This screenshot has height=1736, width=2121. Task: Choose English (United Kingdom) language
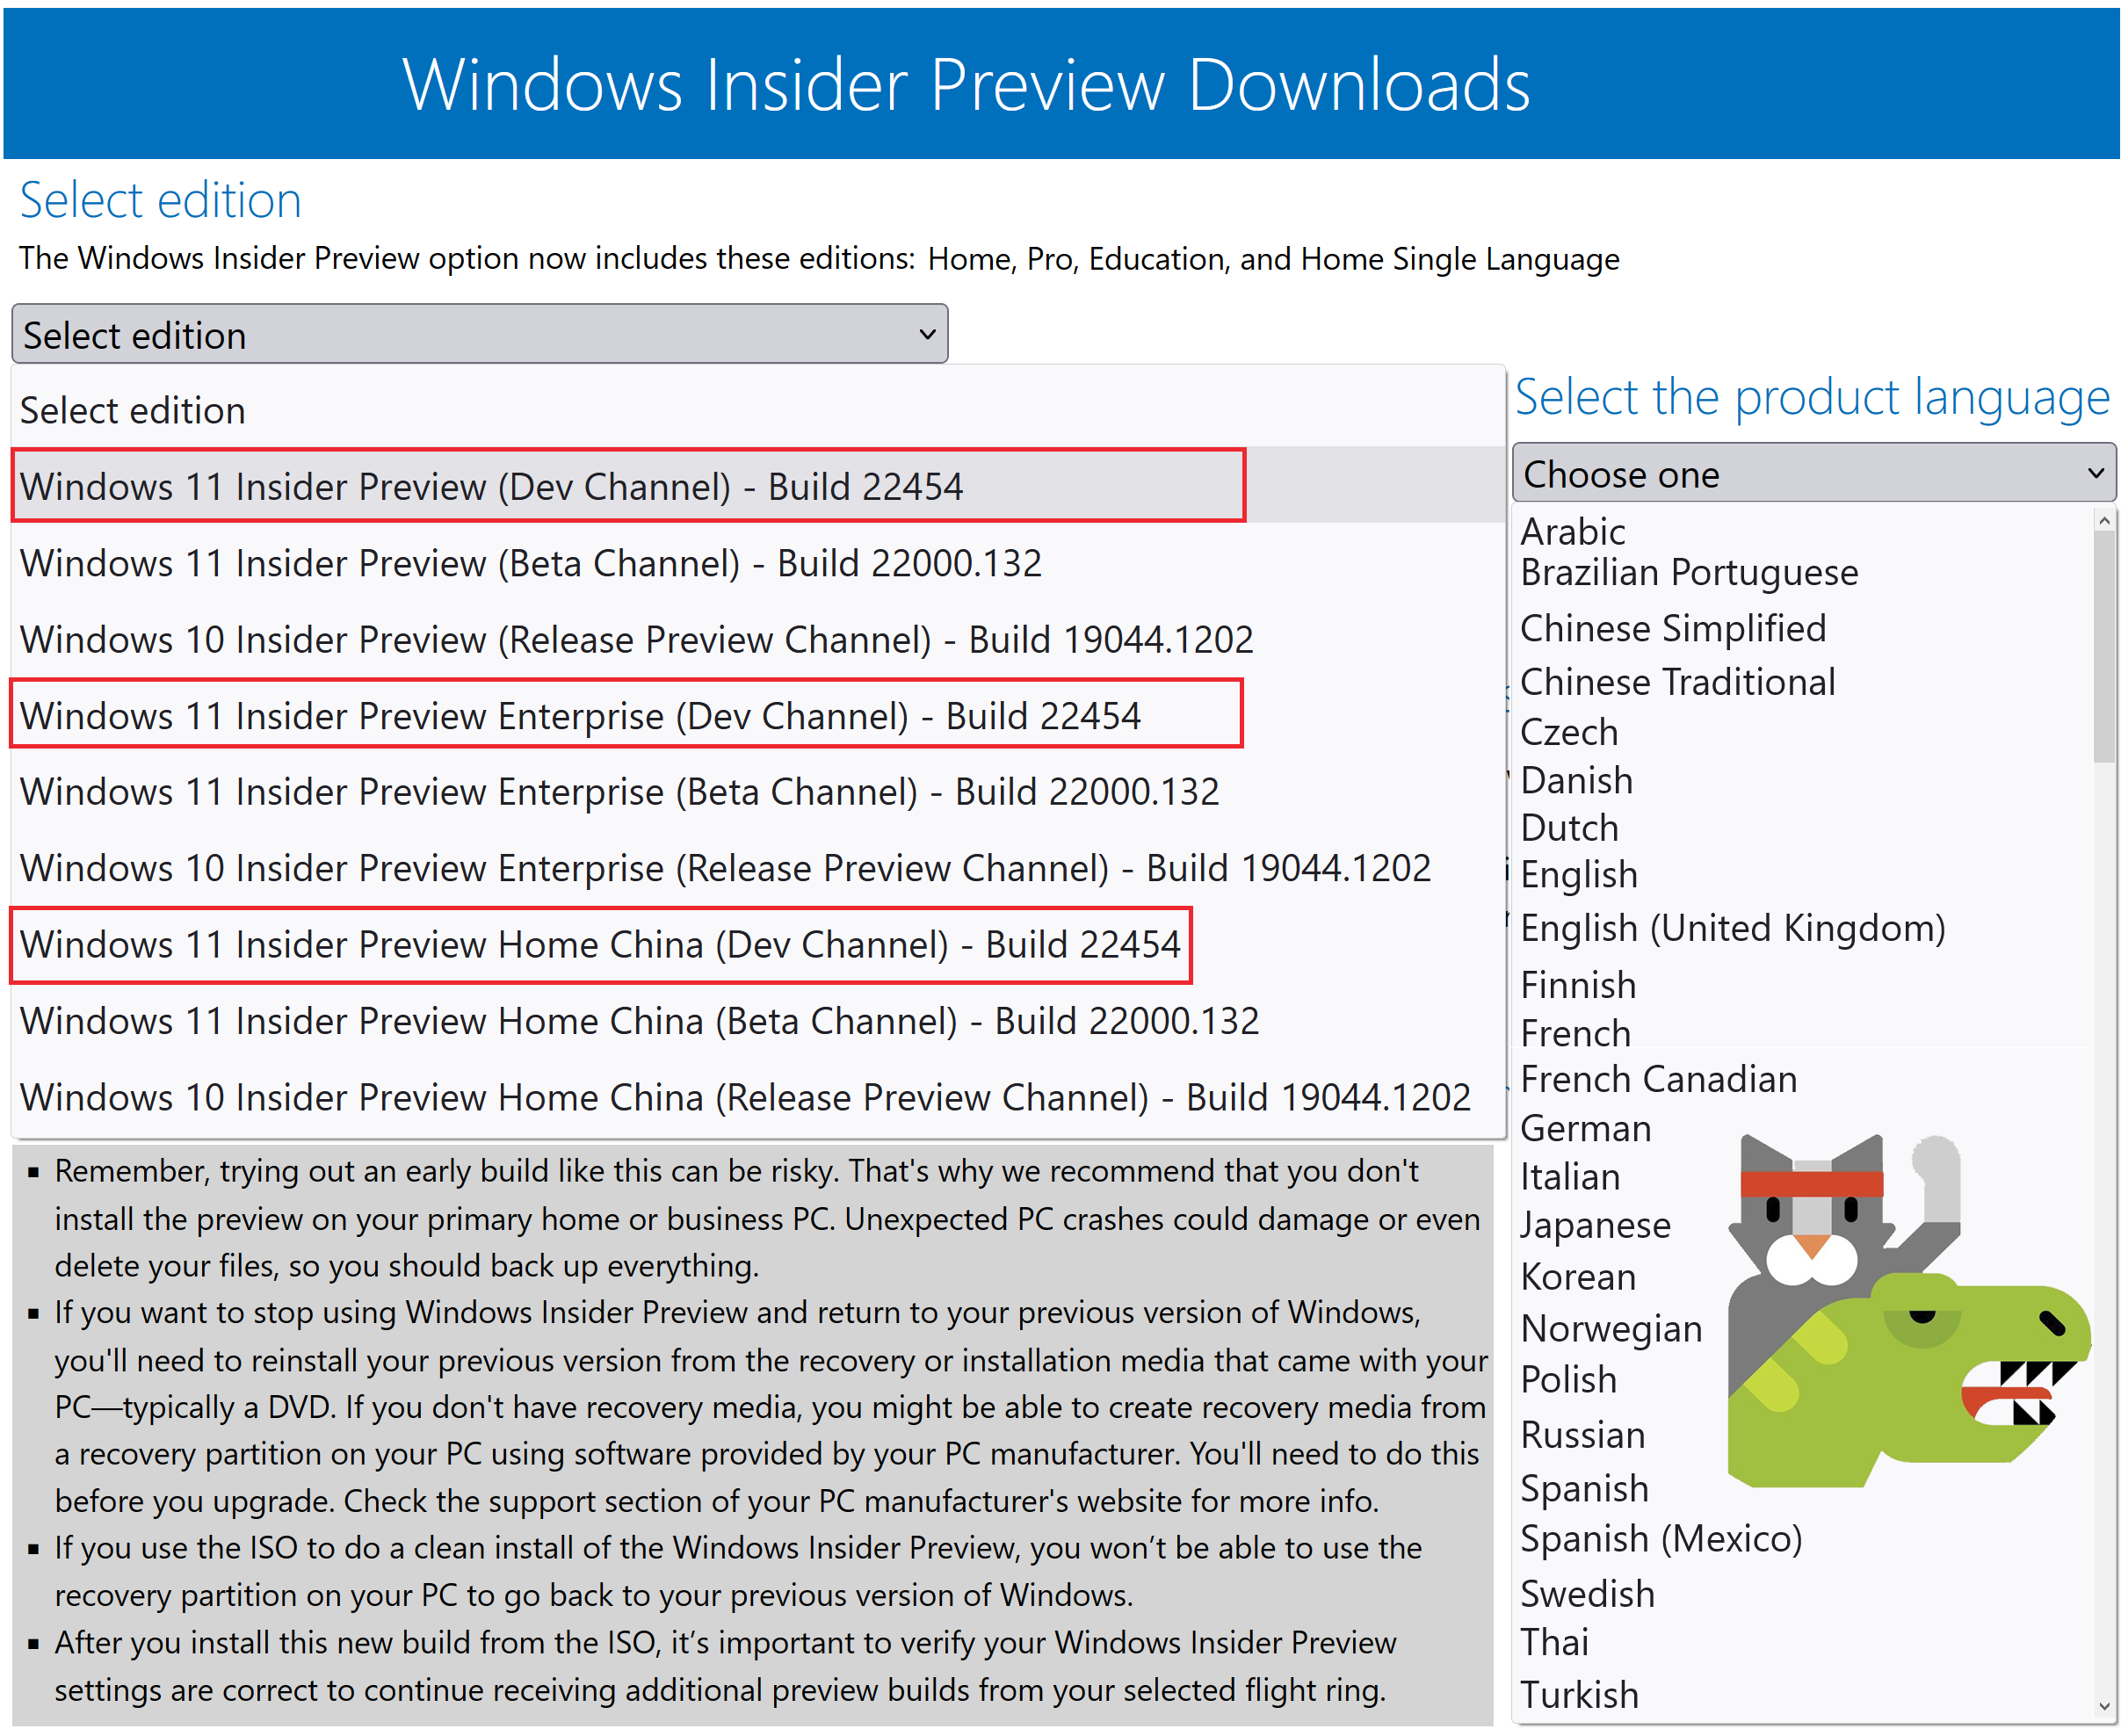click(x=1732, y=928)
